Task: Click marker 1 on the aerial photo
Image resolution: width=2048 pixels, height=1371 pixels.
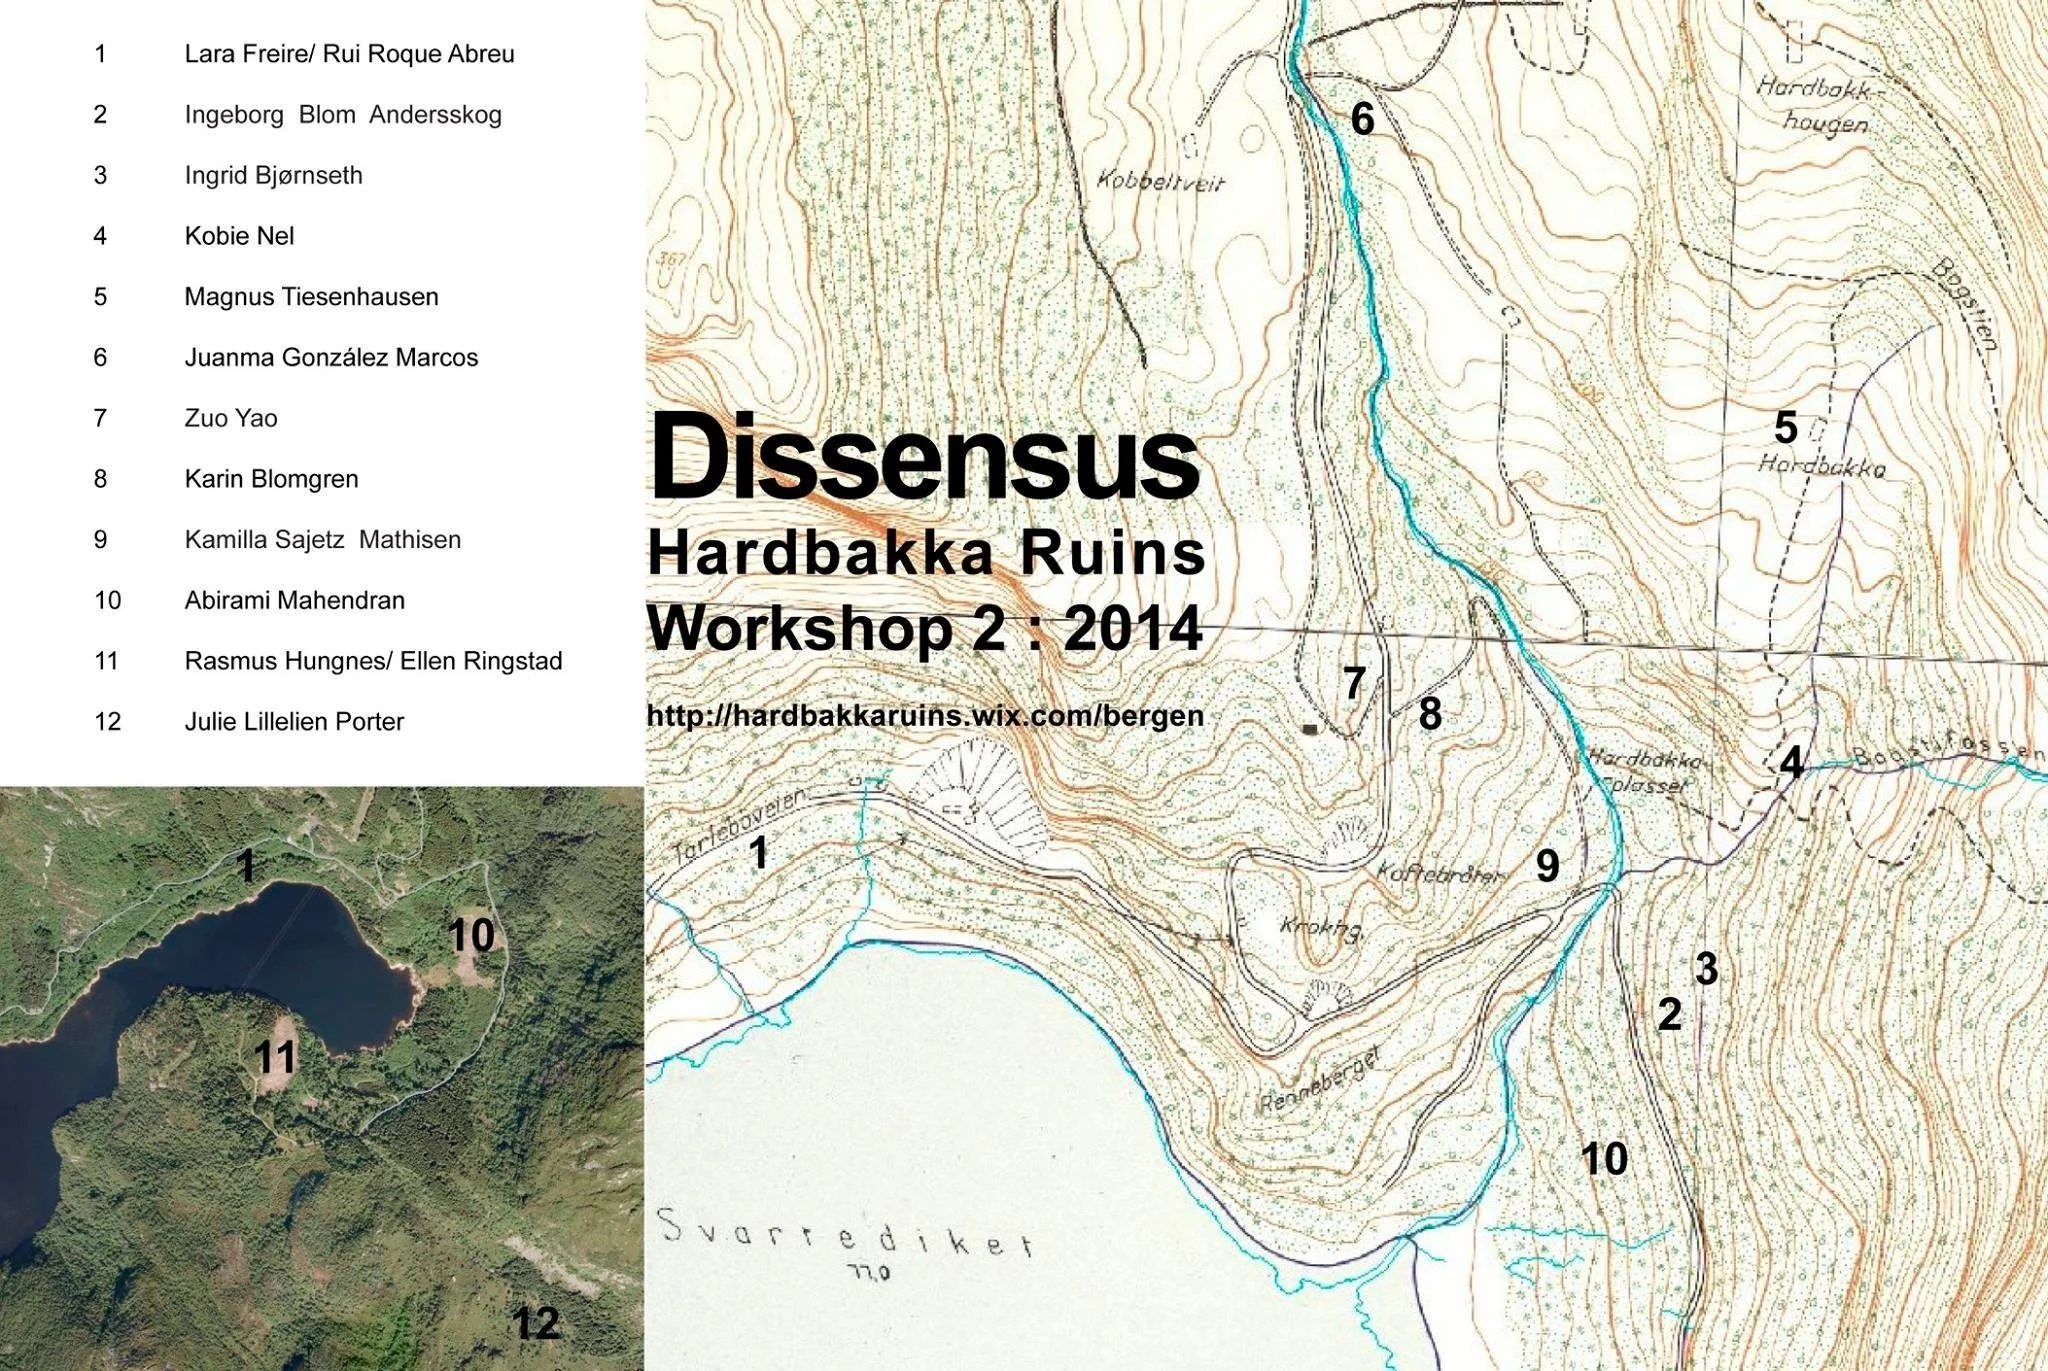Action: point(246,867)
